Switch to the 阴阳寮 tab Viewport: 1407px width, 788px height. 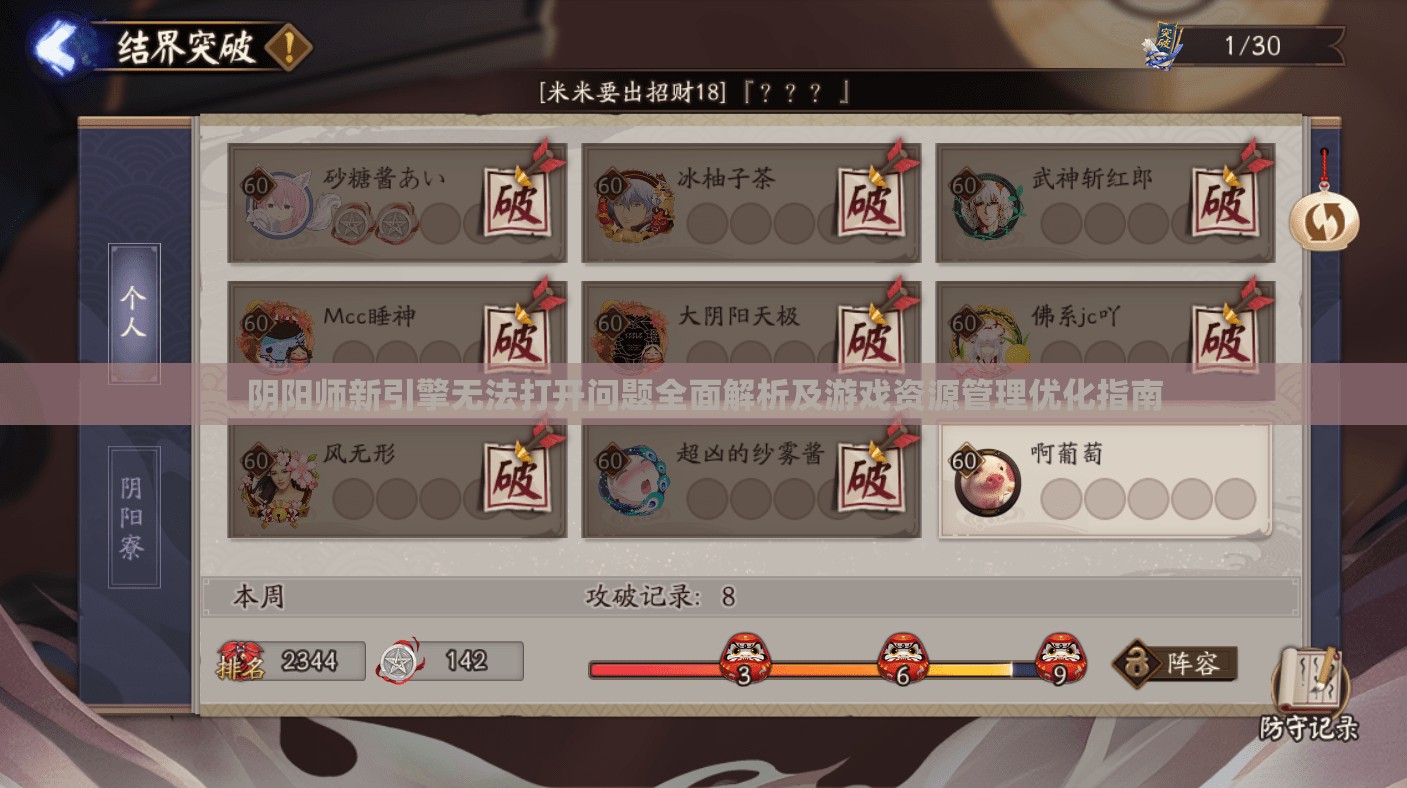(134, 517)
